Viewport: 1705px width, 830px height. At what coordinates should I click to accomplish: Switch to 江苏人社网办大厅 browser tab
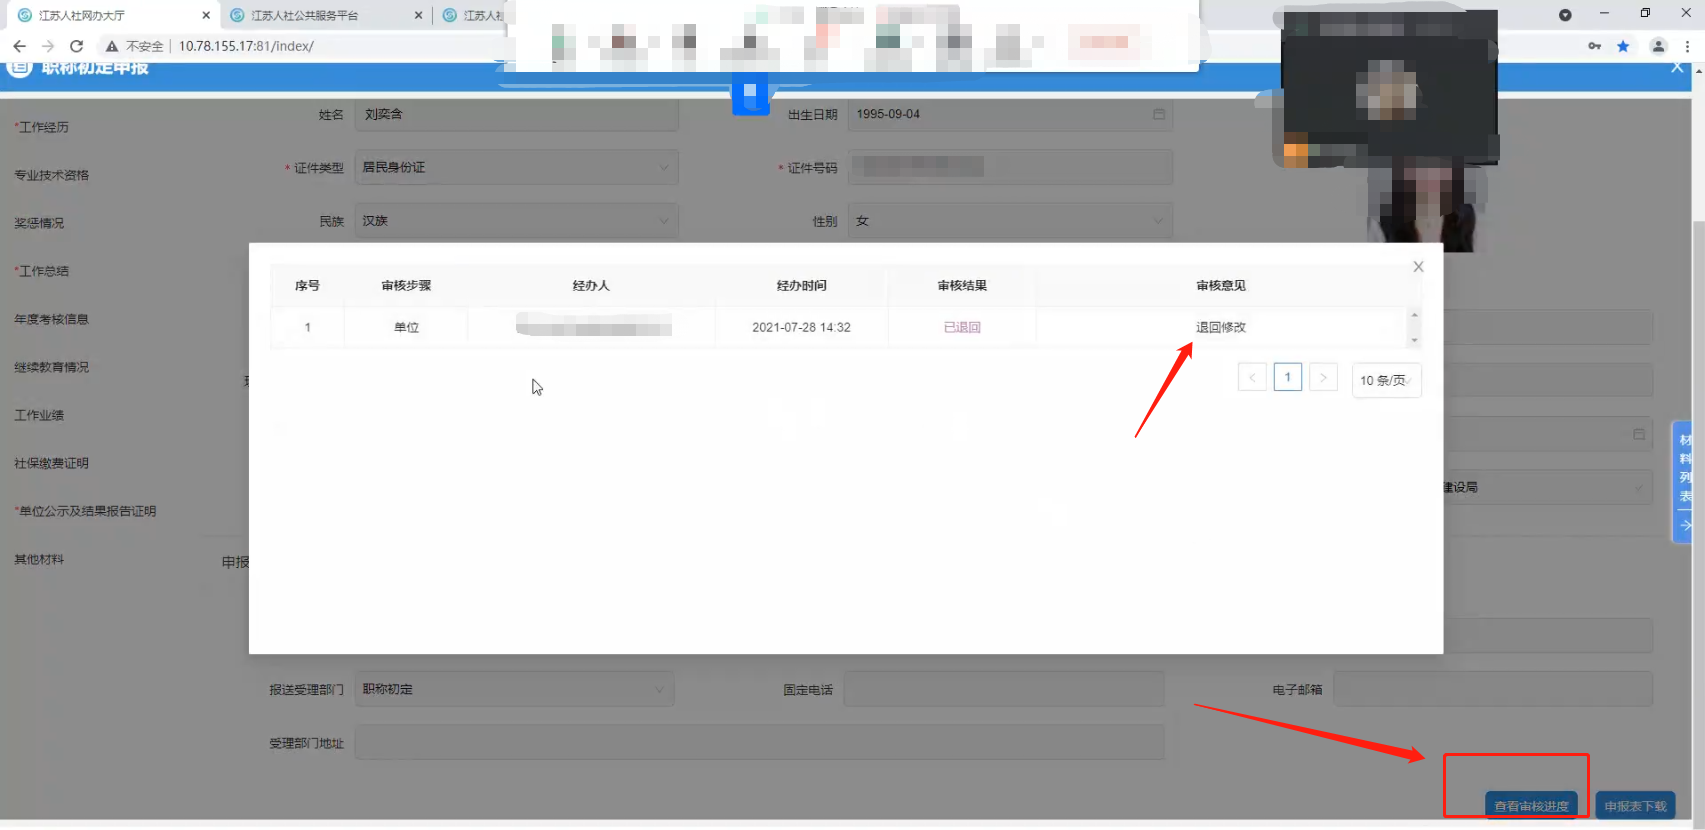82,15
